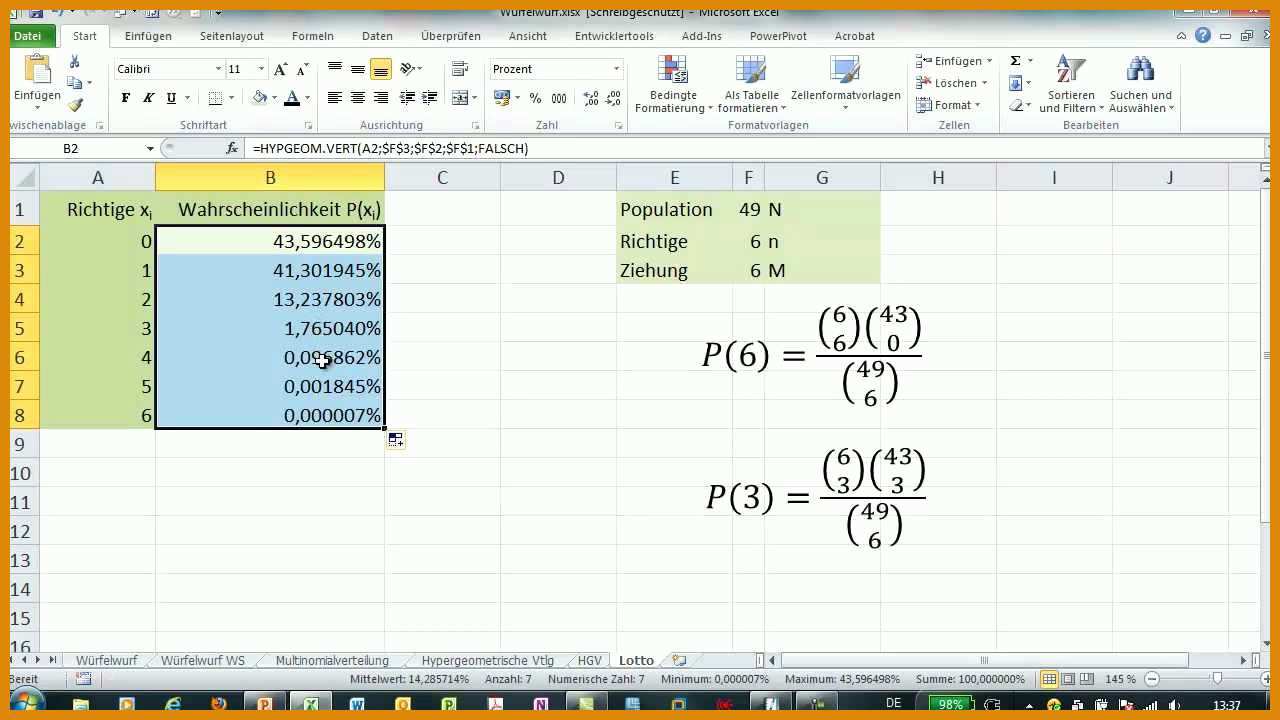Open the font size 11 dropdown

point(261,69)
